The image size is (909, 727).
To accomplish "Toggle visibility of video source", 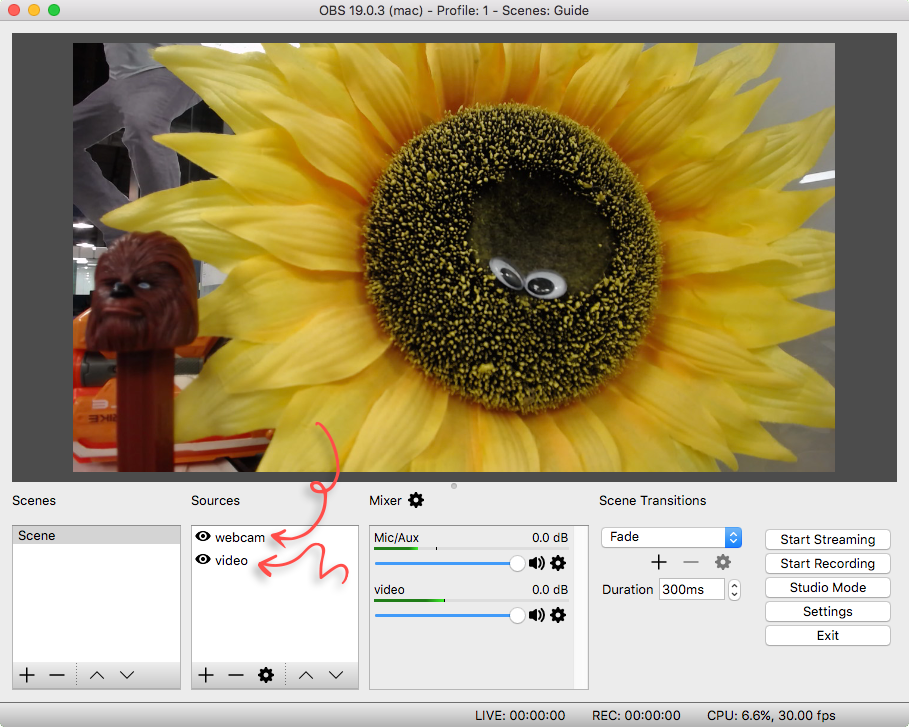I will [203, 560].
